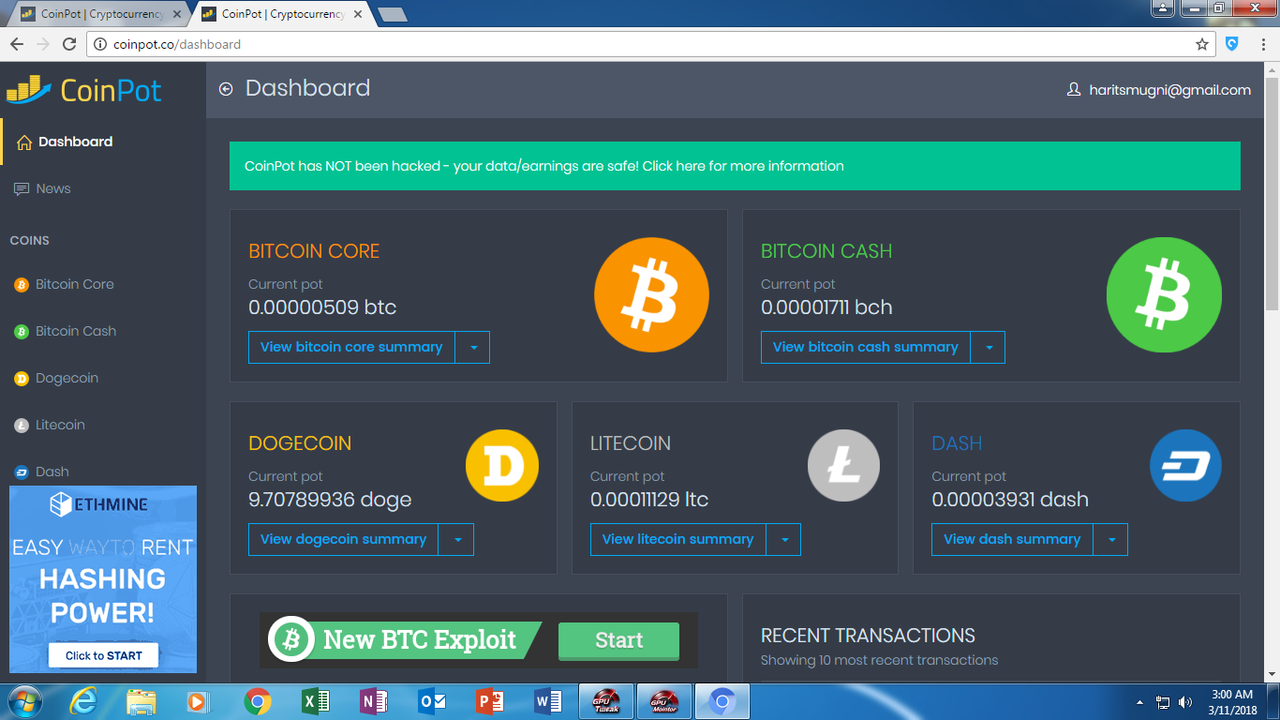
Task: Click View dogecoin summary button
Action: point(343,539)
